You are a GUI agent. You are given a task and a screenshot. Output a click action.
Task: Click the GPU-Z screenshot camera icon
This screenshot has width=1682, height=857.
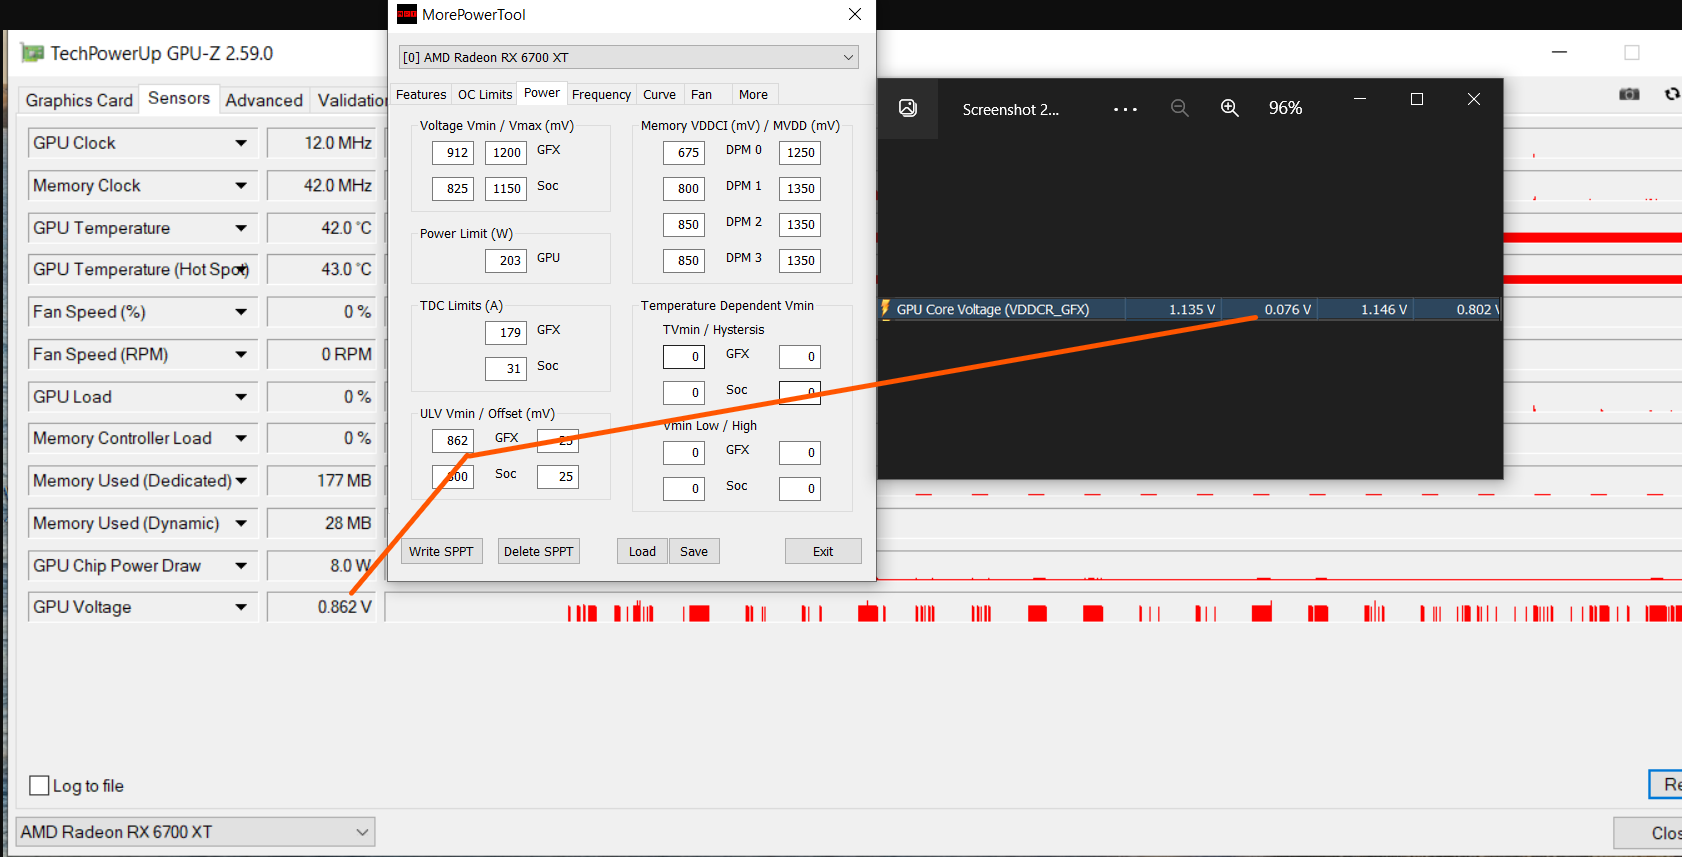click(x=1629, y=94)
